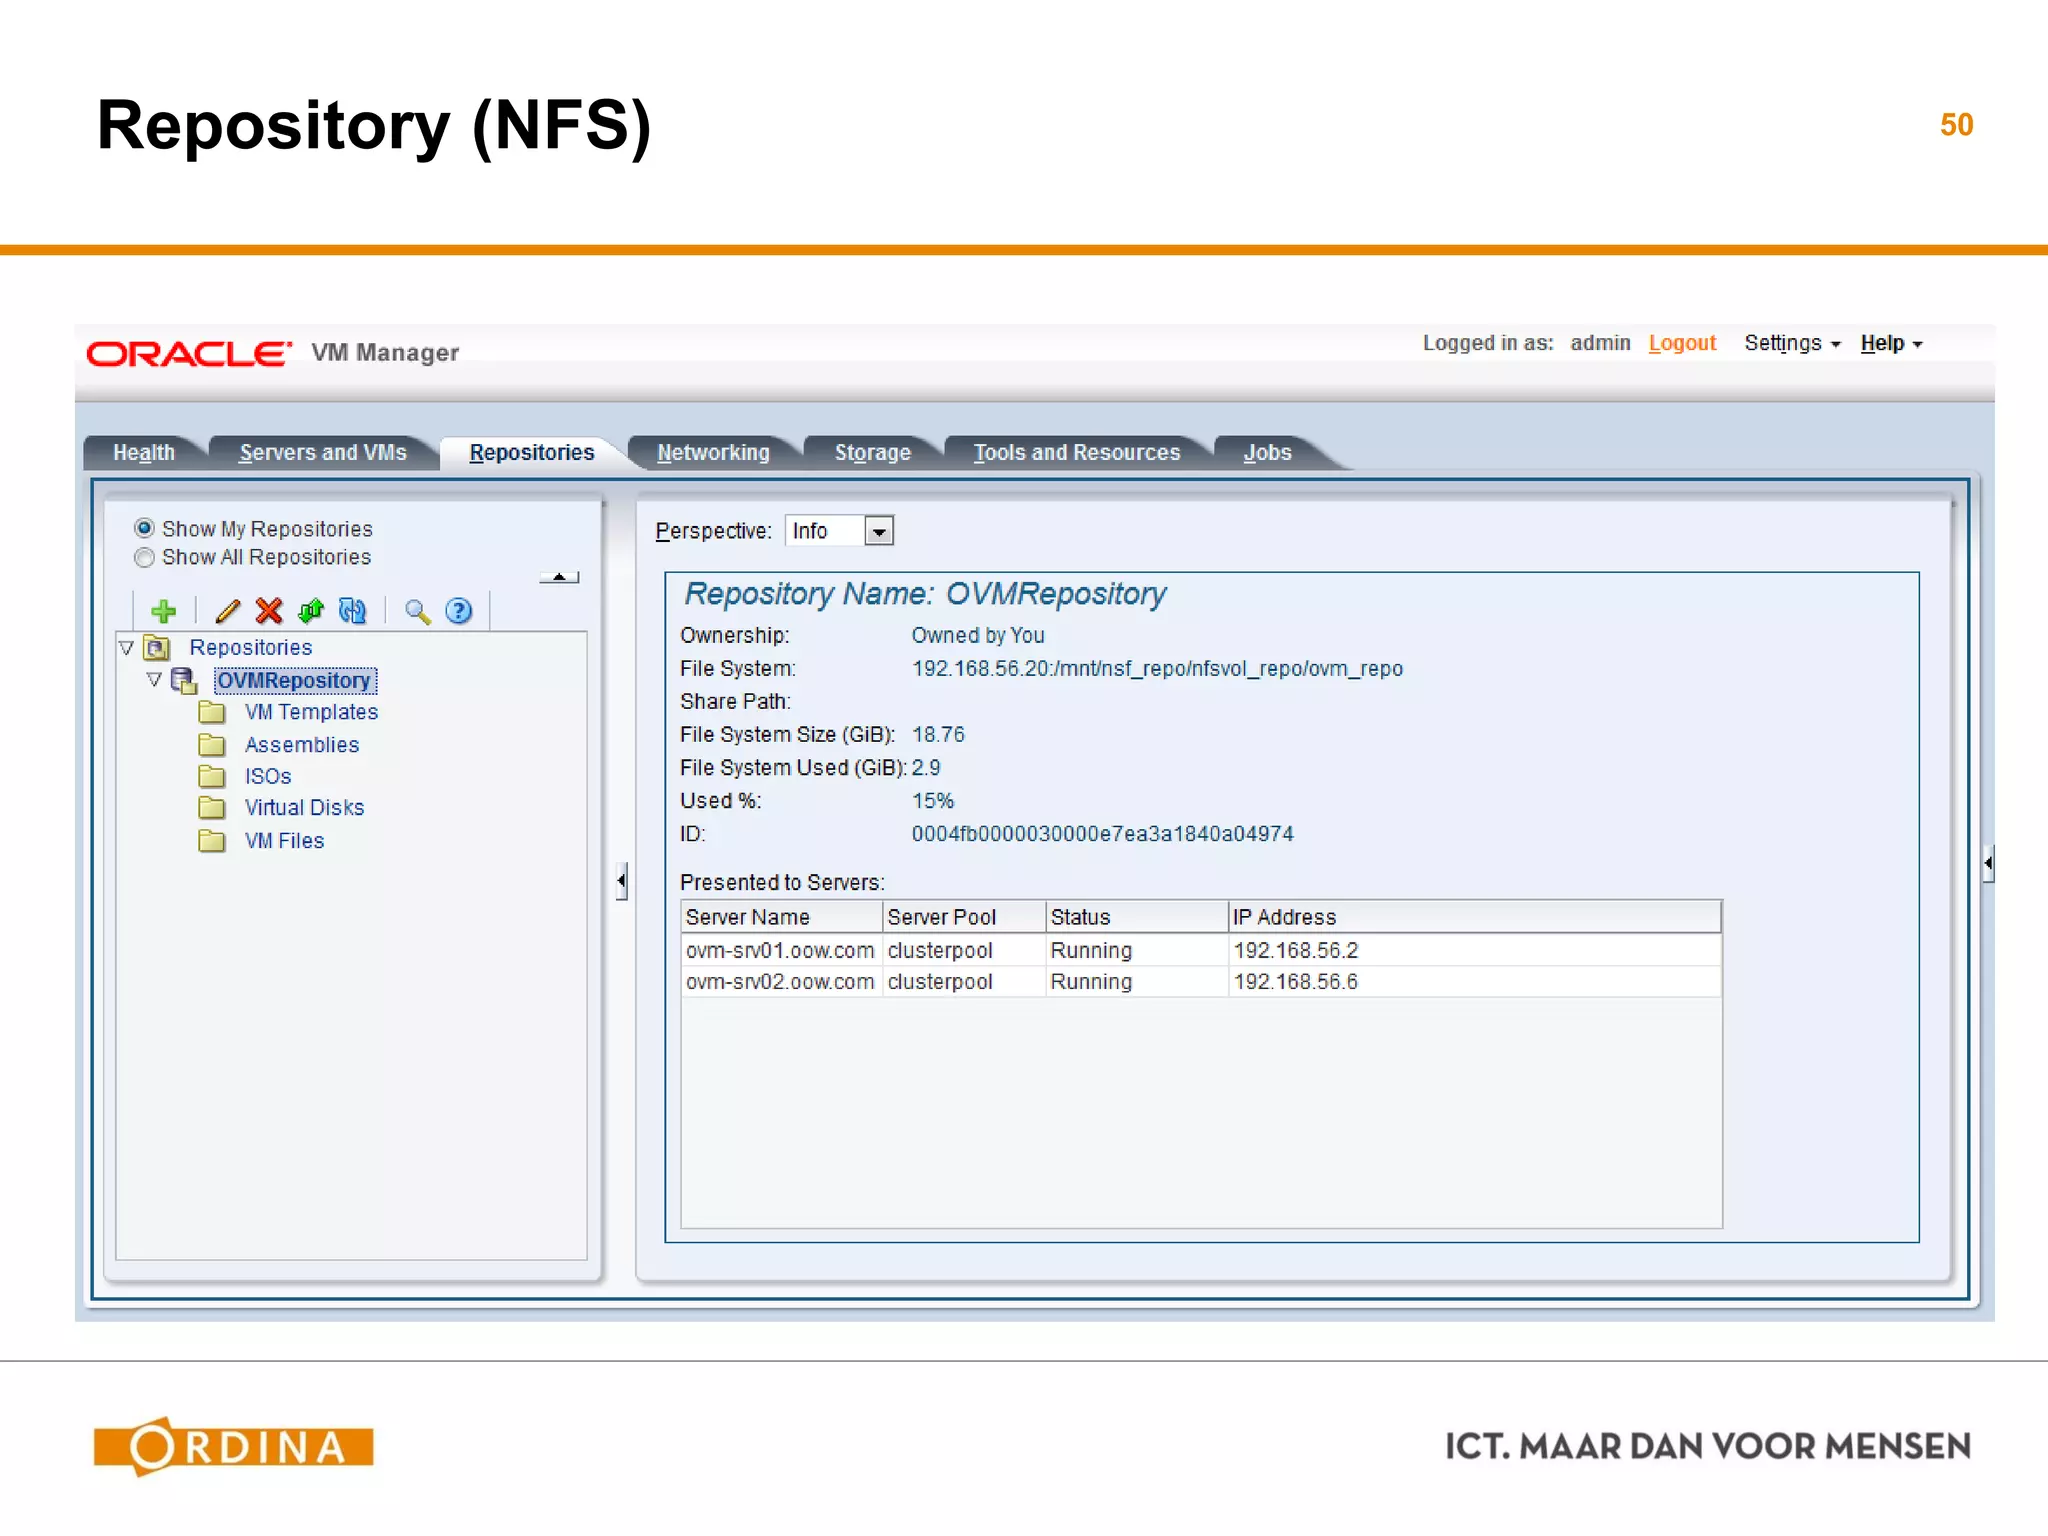Switch to the Health tab

144,453
